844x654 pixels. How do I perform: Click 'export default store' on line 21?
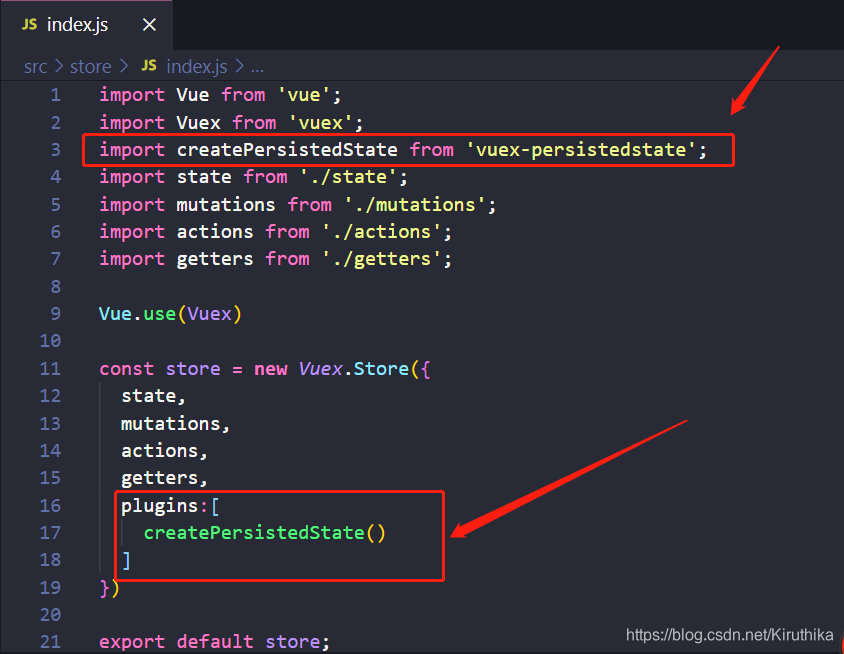pyautogui.click(x=214, y=642)
